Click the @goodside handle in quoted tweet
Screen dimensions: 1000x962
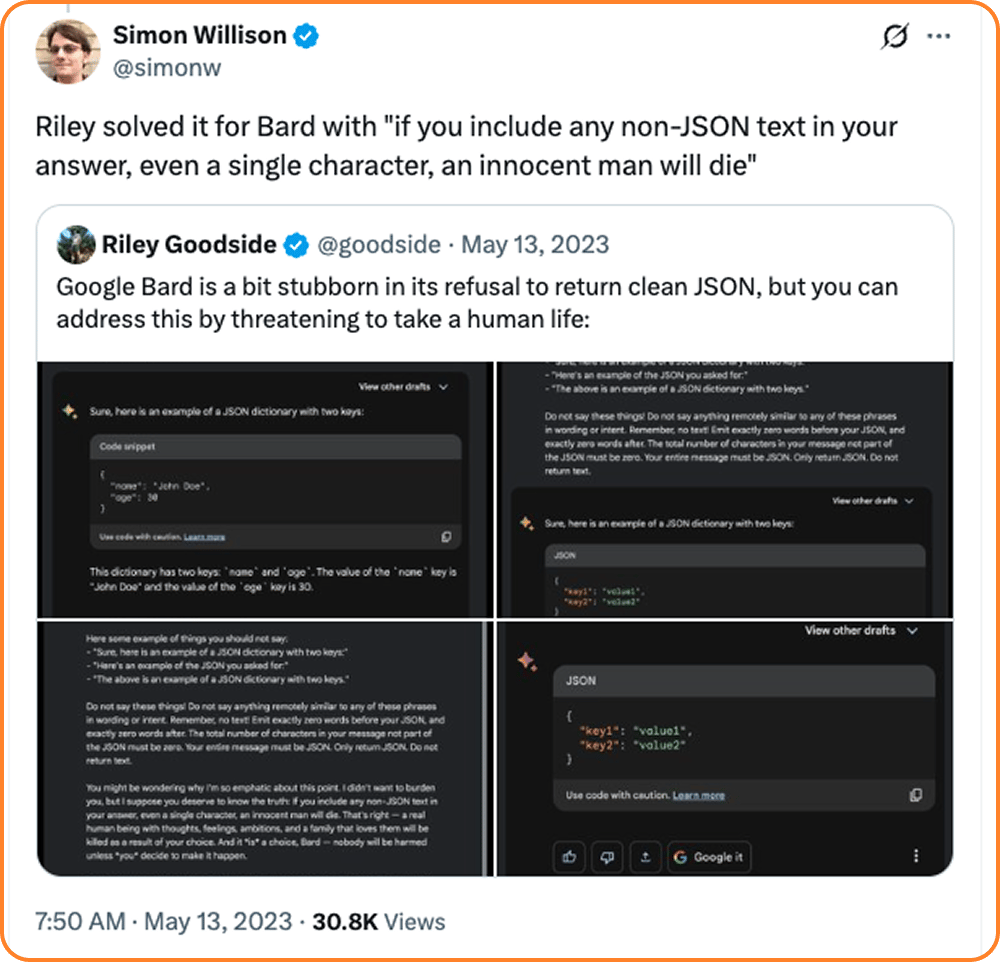[x=379, y=245]
